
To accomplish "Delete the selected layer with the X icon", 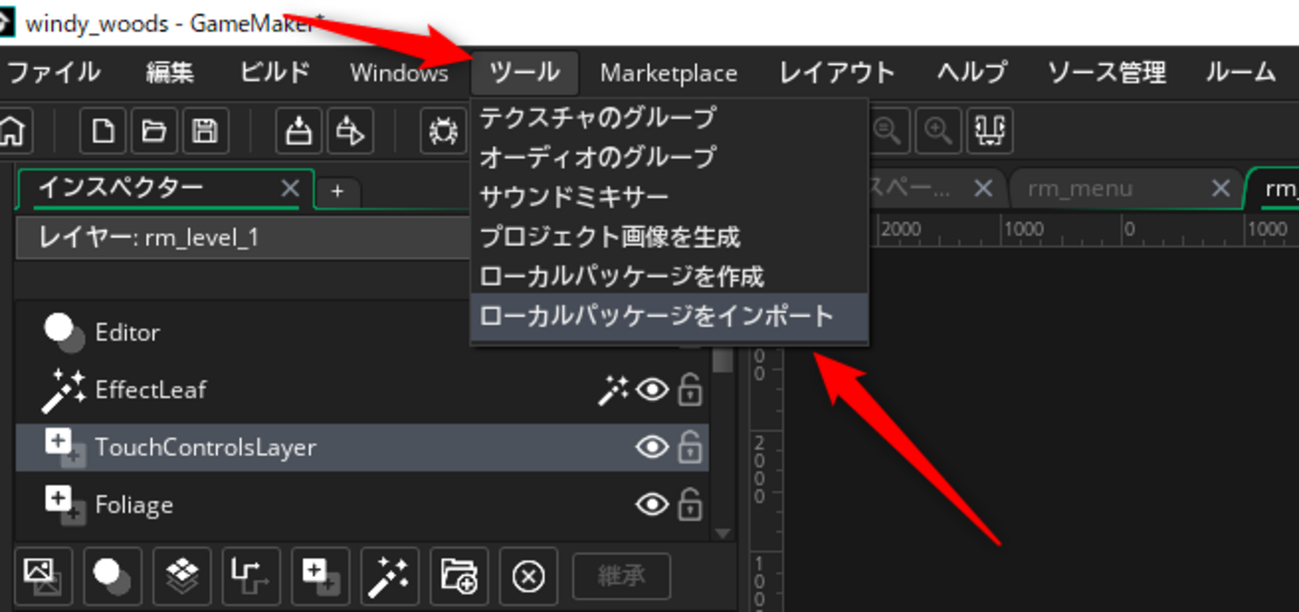I will (x=528, y=576).
